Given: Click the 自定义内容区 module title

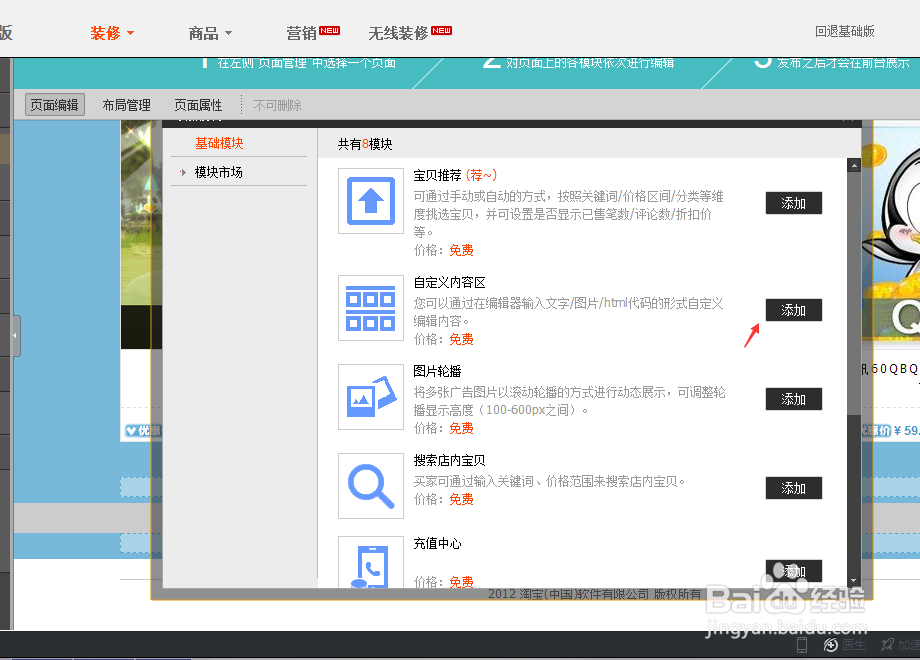Looking at the screenshot, I should [449, 282].
